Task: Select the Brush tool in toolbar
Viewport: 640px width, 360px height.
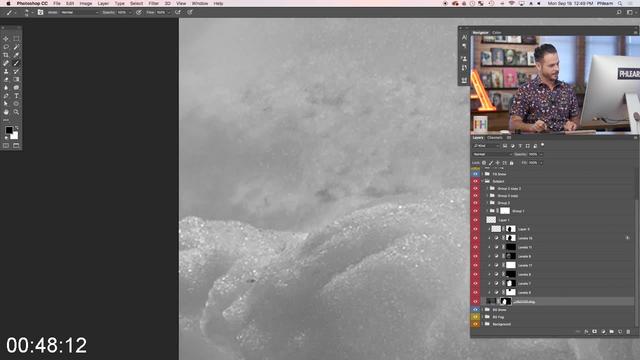Action: 16,63
